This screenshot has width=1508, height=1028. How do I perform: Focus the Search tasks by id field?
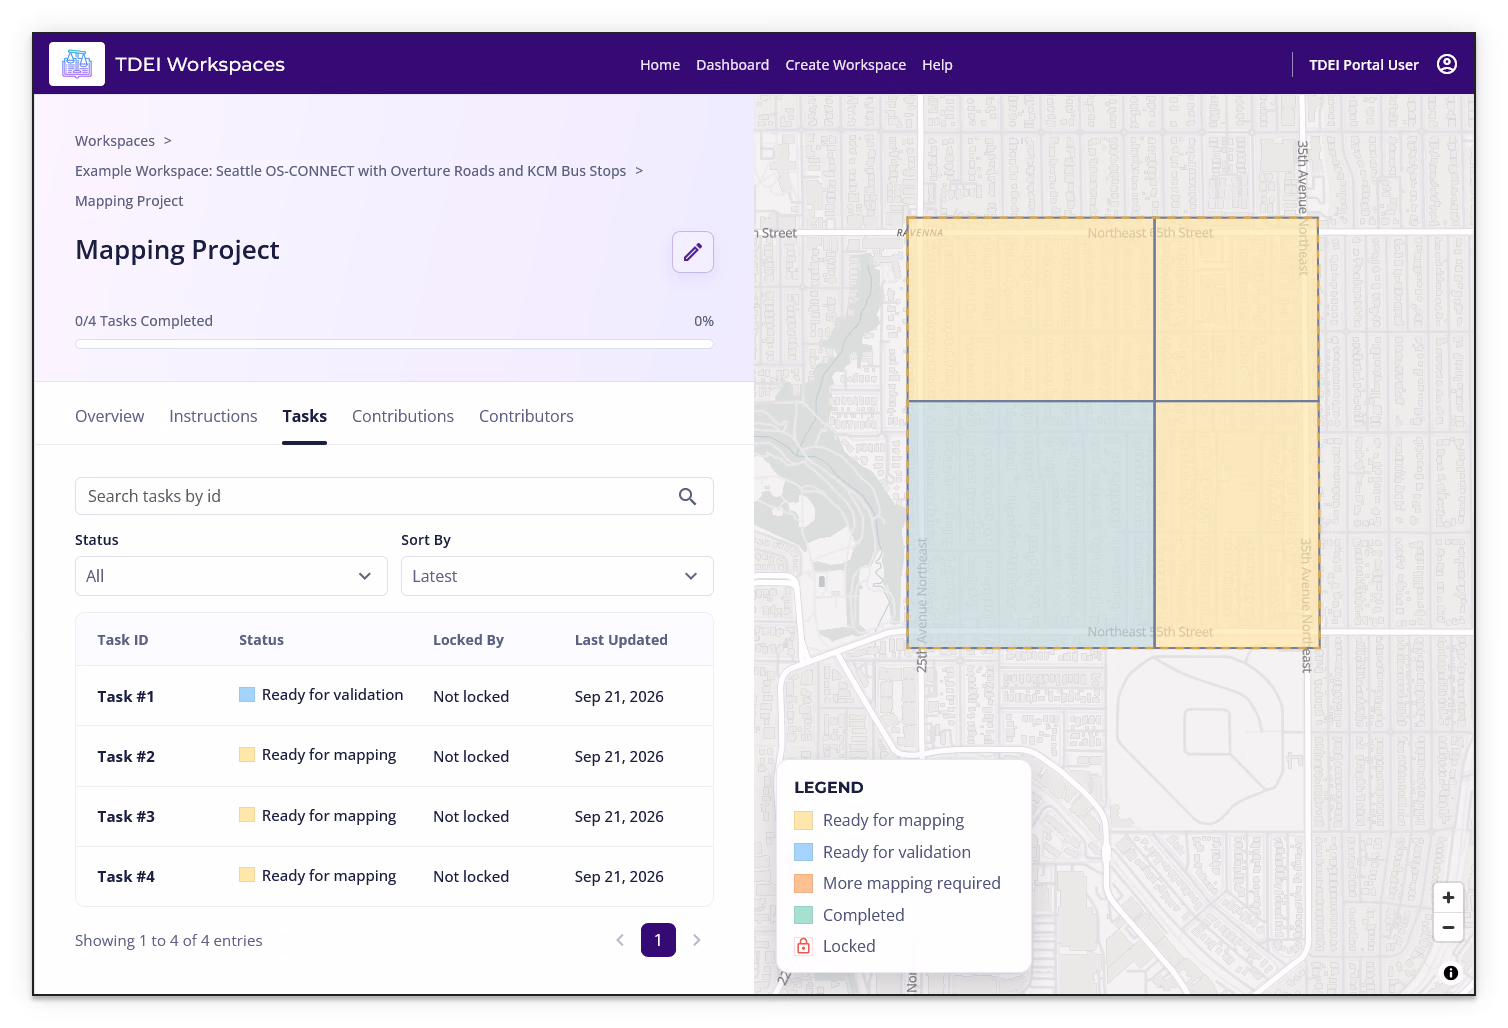point(394,496)
